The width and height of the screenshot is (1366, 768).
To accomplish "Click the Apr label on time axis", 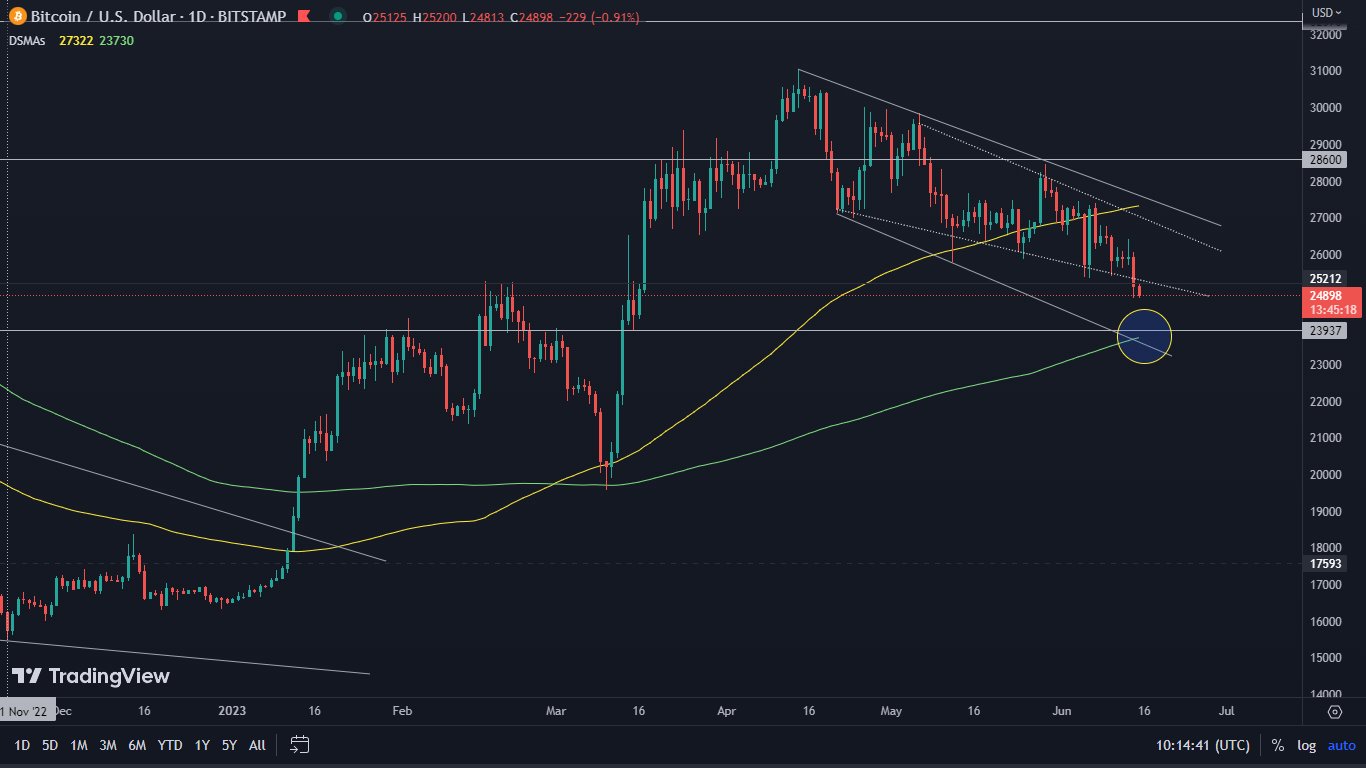I will pyautogui.click(x=727, y=712).
